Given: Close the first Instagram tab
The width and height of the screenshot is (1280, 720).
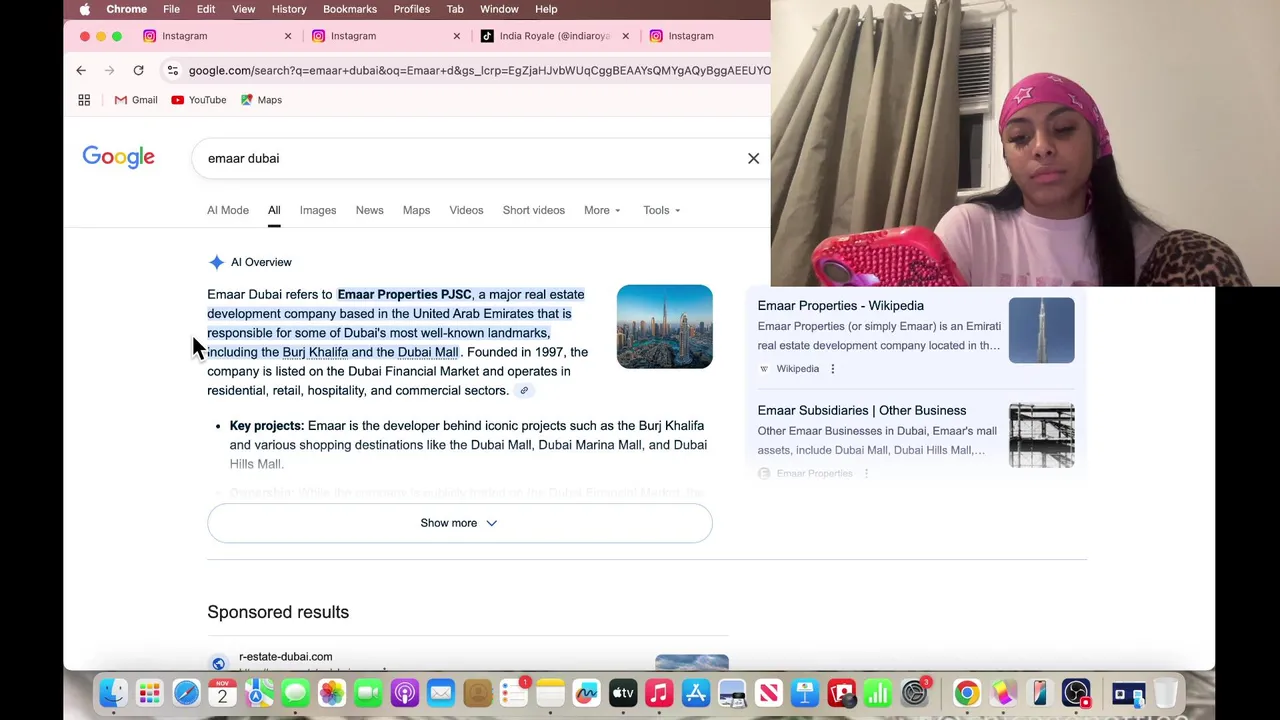Looking at the screenshot, I should (x=288, y=36).
